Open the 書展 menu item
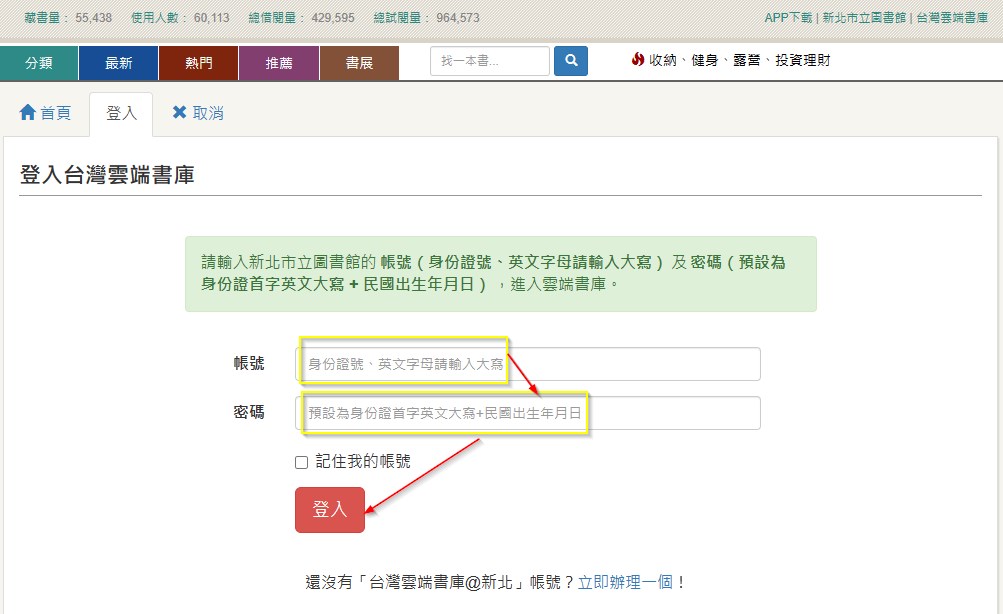This screenshot has height=614, width=1003. (x=359, y=63)
